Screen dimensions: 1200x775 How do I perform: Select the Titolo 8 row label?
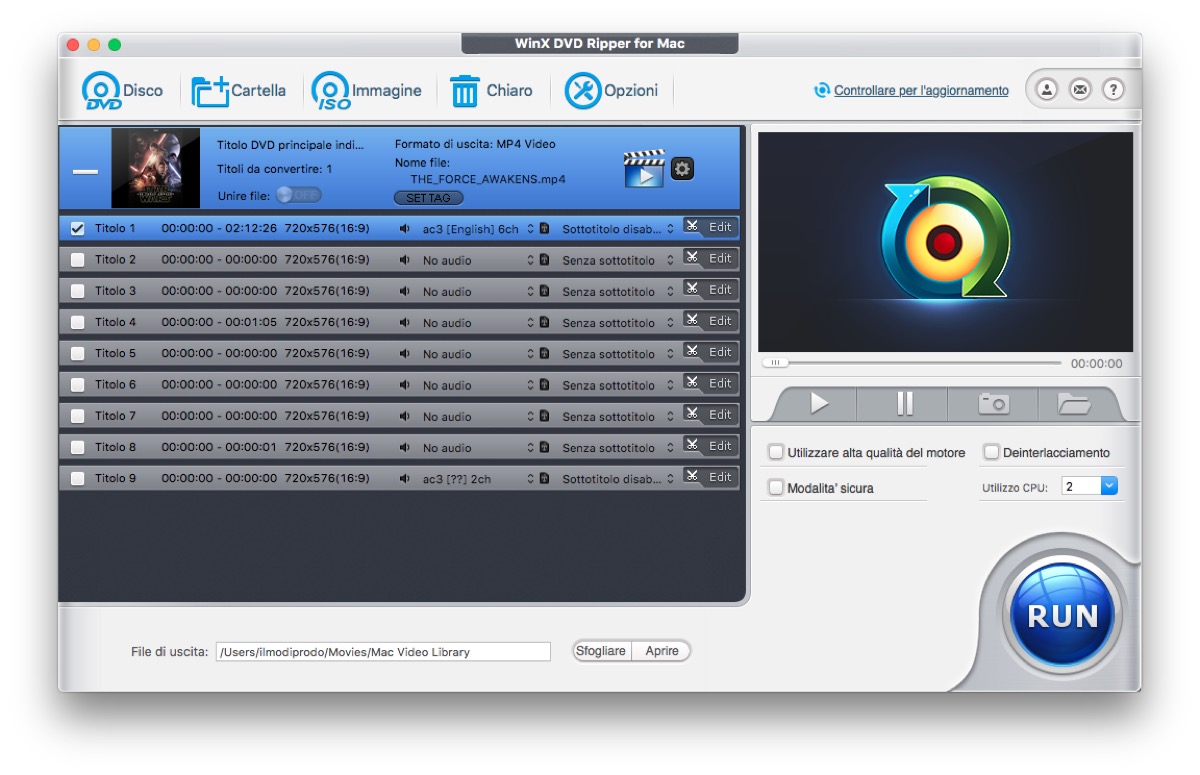[x=115, y=448]
